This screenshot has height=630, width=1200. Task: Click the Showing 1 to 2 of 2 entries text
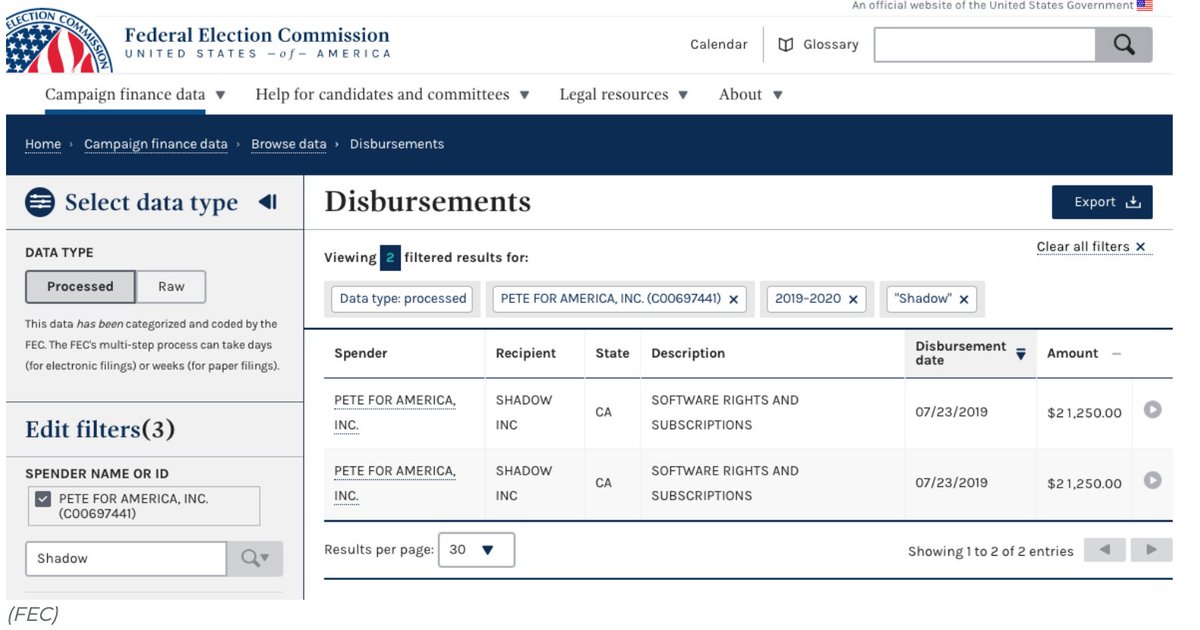point(991,551)
